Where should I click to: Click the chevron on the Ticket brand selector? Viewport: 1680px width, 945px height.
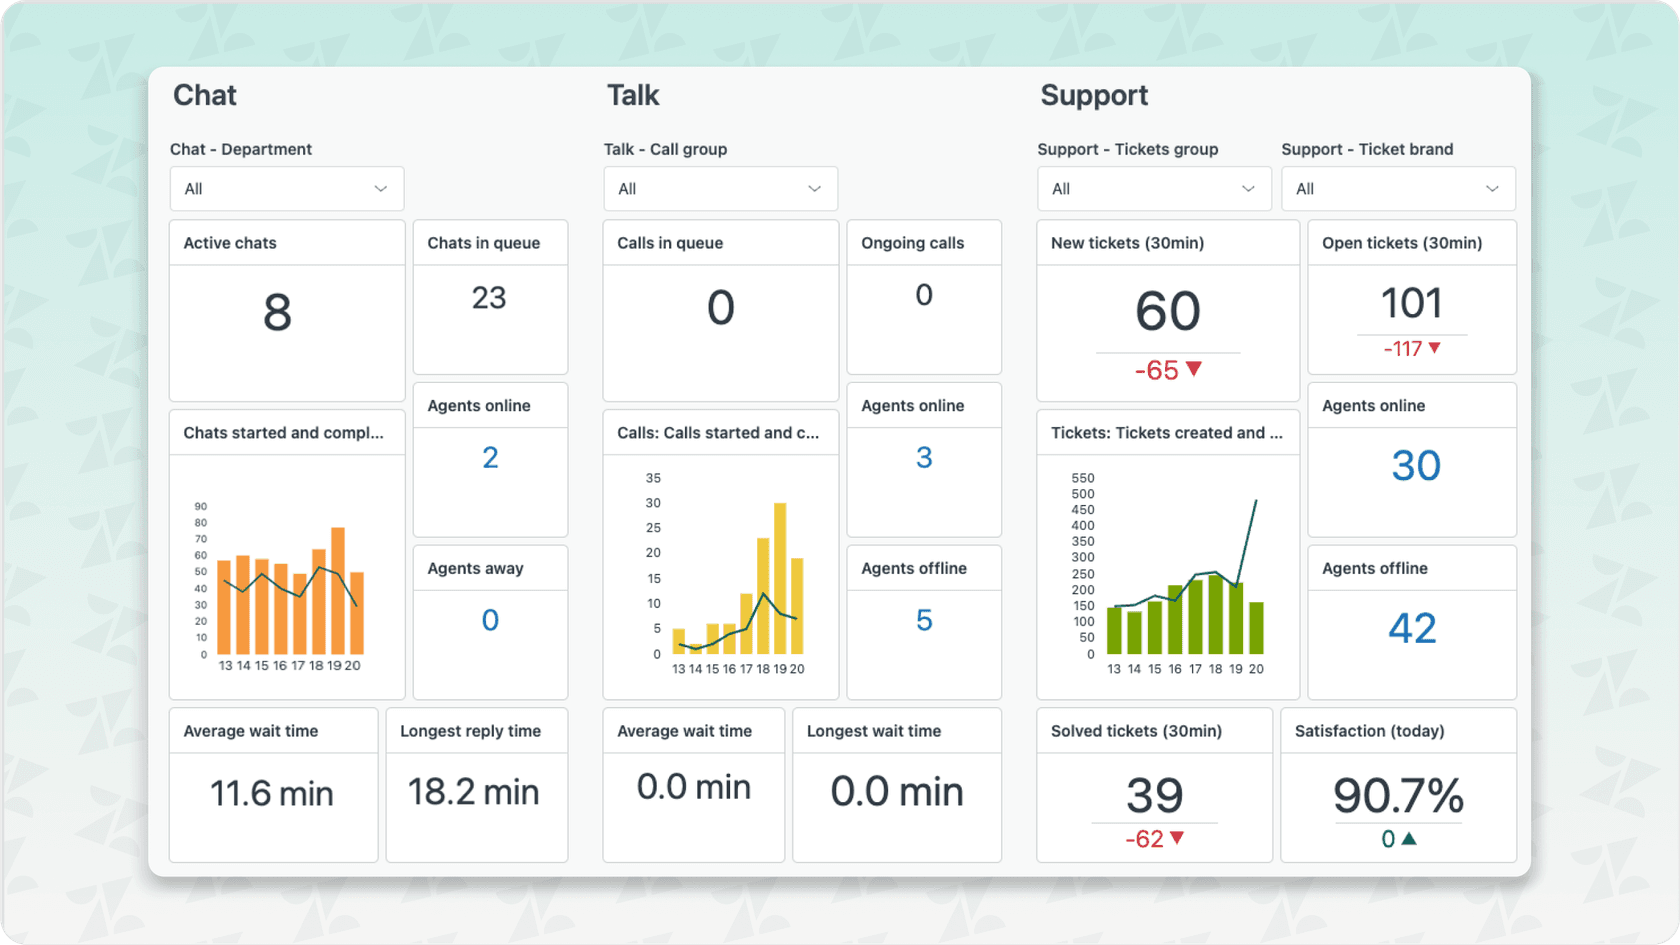coord(1493,188)
